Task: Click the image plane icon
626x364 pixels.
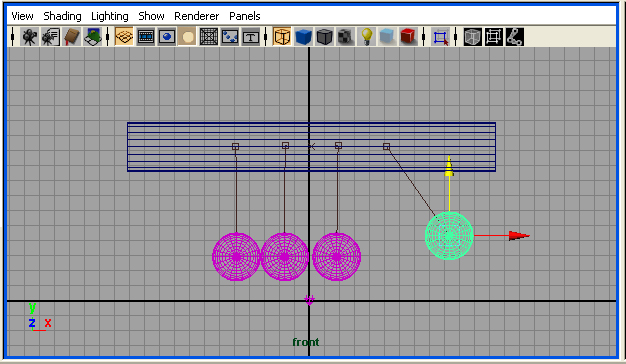Action: tap(93, 37)
